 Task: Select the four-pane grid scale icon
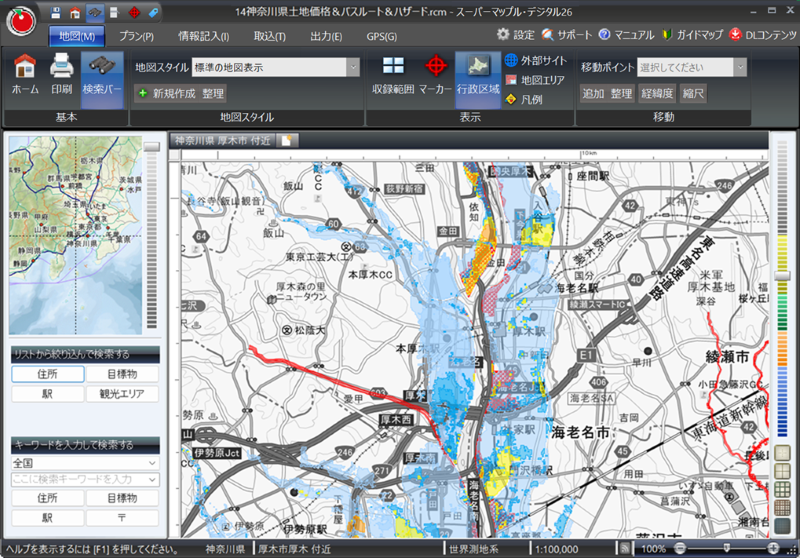(782, 471)
